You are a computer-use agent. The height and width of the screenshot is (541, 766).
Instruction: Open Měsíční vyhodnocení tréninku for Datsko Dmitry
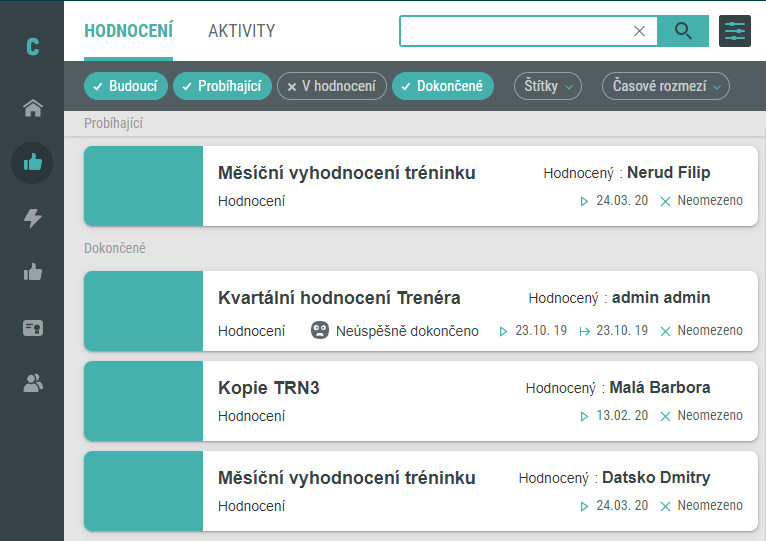coord(347,477)
